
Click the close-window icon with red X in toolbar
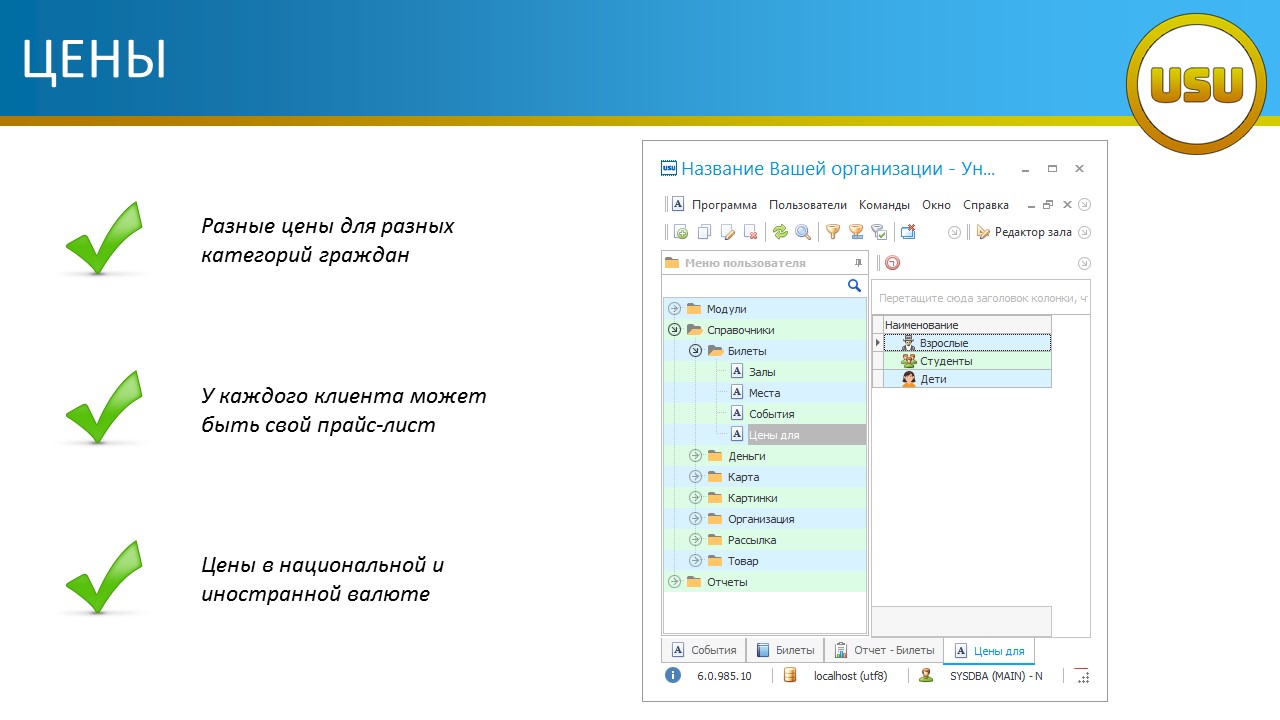click(908, 232)
